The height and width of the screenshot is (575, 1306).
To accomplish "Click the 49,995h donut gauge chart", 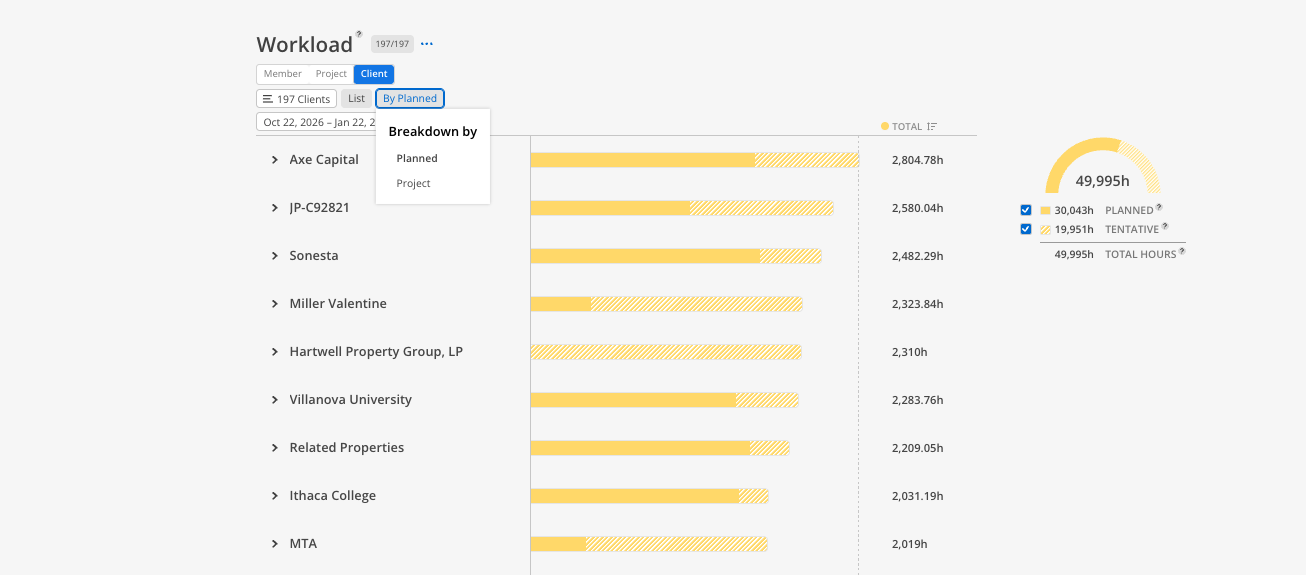I will pos(1102,166).
